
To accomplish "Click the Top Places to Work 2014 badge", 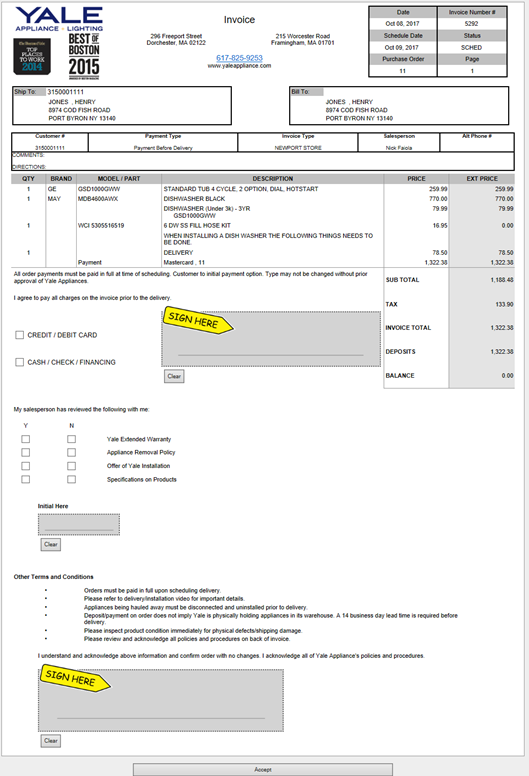I will click(32, 56).
